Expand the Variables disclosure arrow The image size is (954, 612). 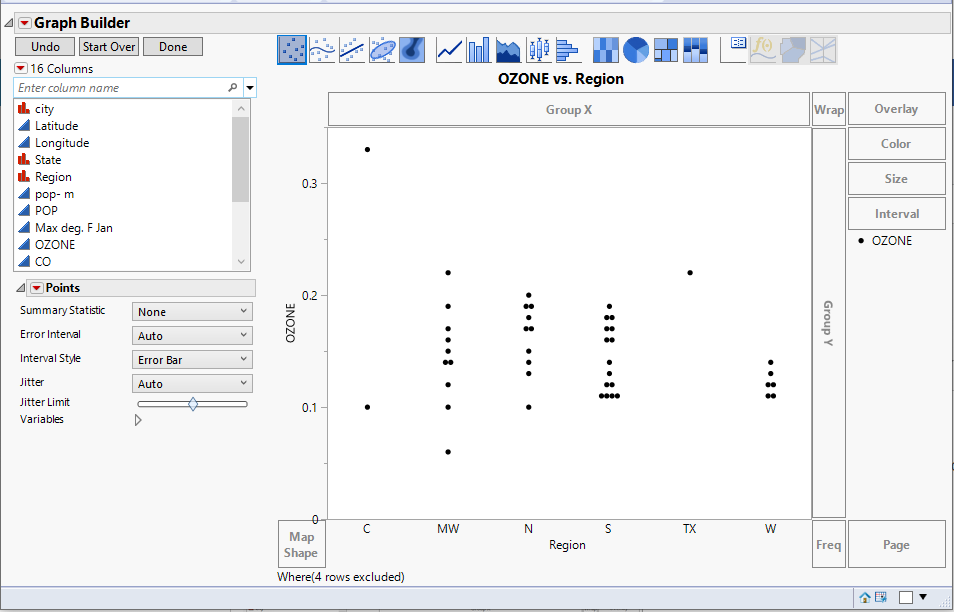tap(138, 419)
